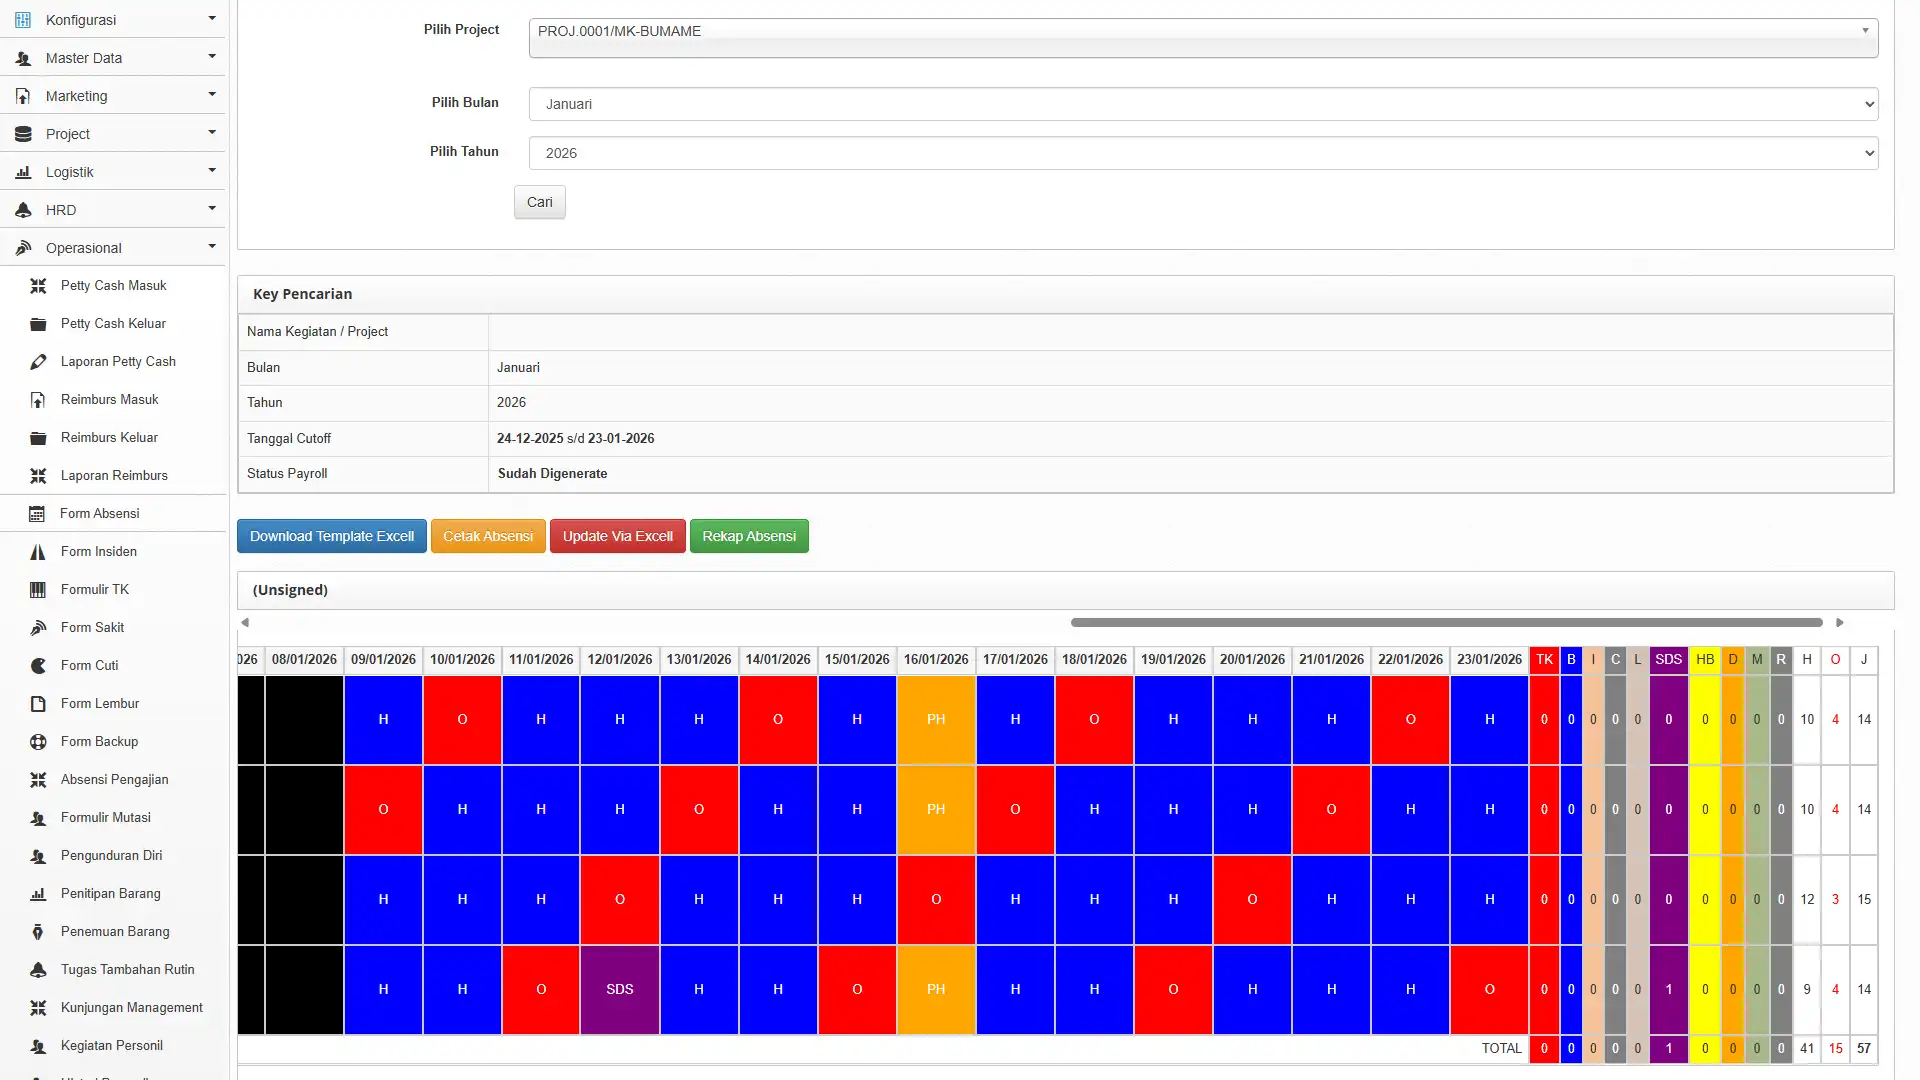Open the Pilih Bulan dropdown showing Januari
This screenshot has height=1080, width=1920.
(1203, 104)
